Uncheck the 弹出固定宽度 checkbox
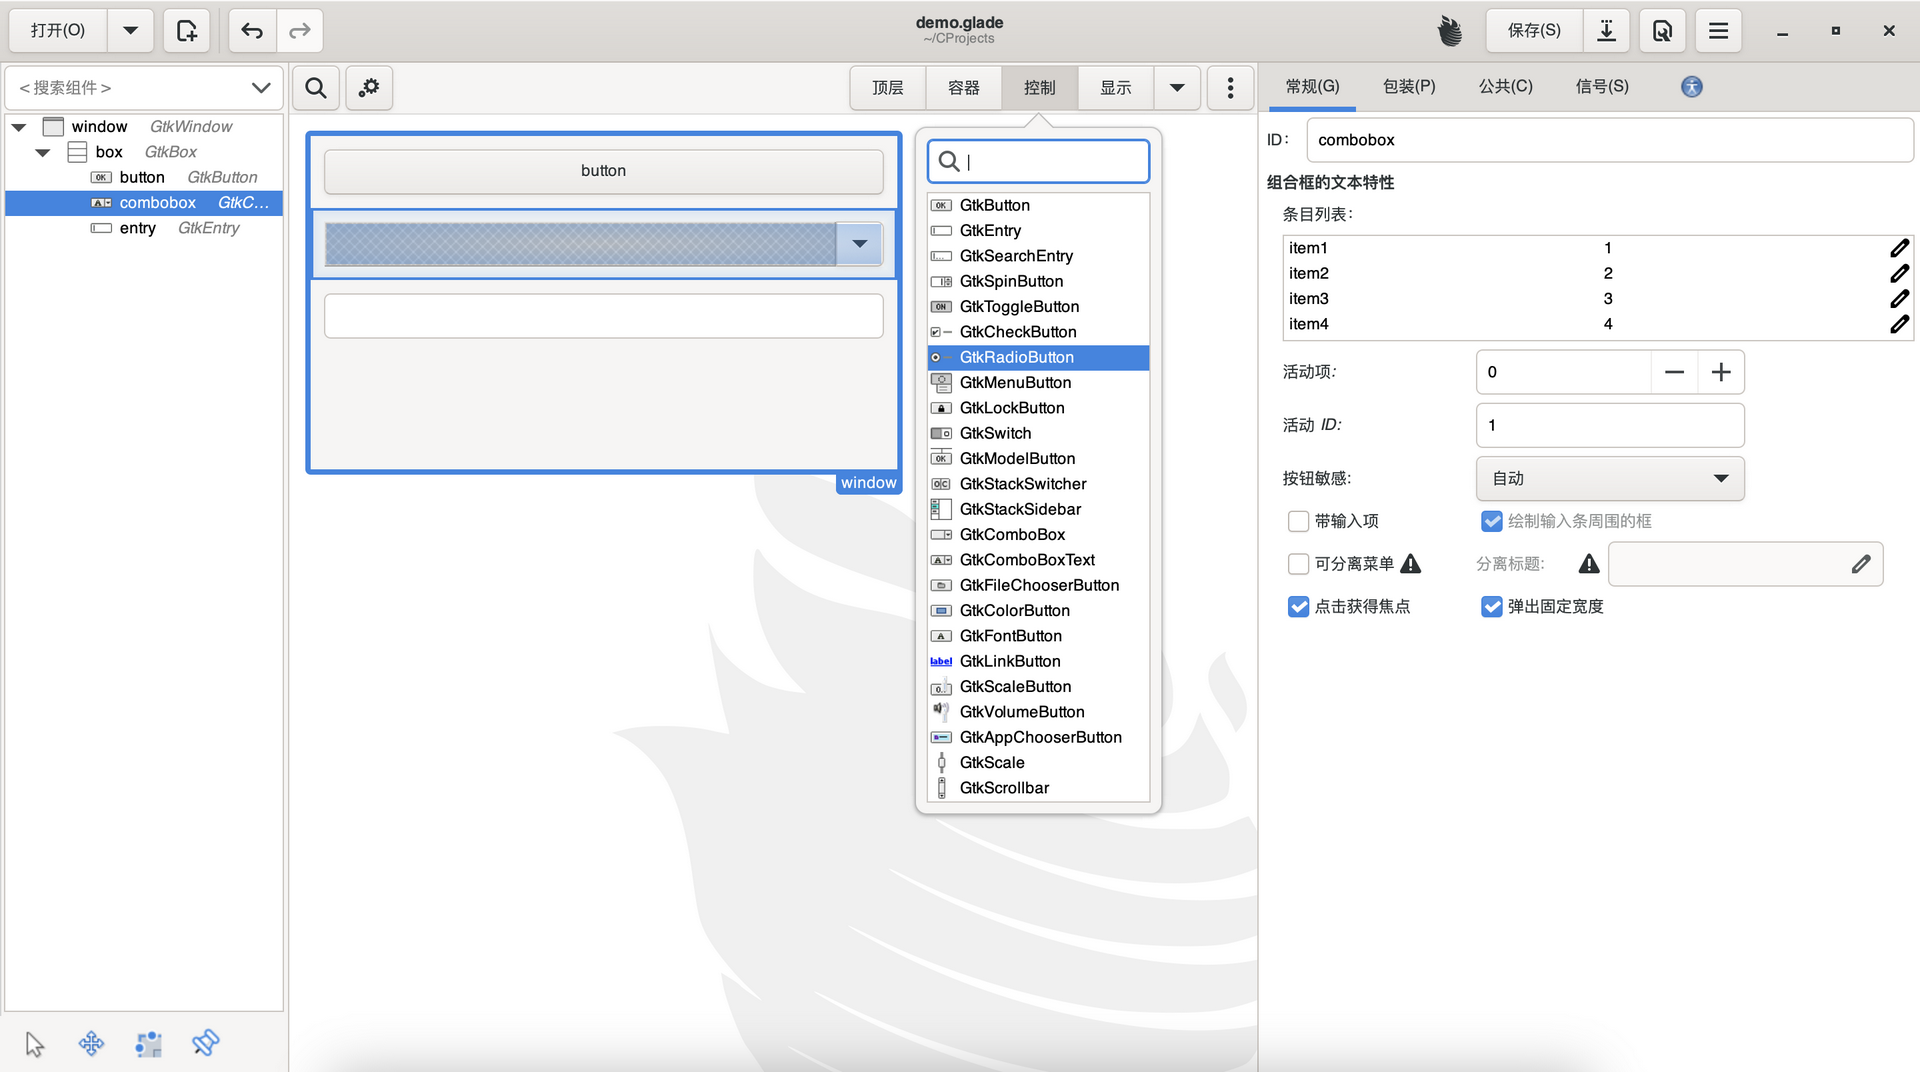Viewport: 1920px width, 1072px height. point(1491,607)
